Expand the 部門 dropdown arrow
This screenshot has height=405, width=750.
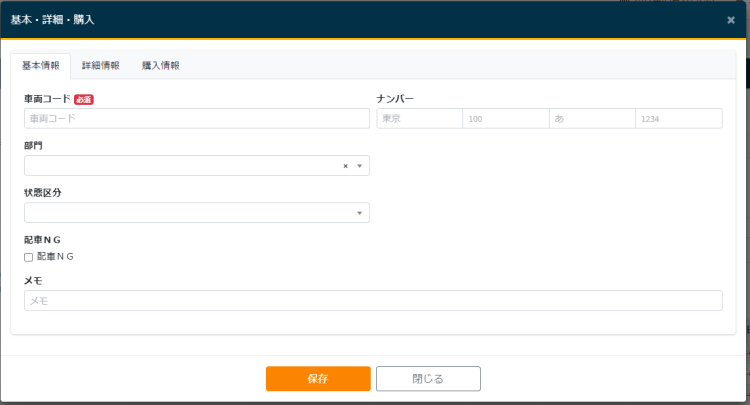(x=359, y=166)
